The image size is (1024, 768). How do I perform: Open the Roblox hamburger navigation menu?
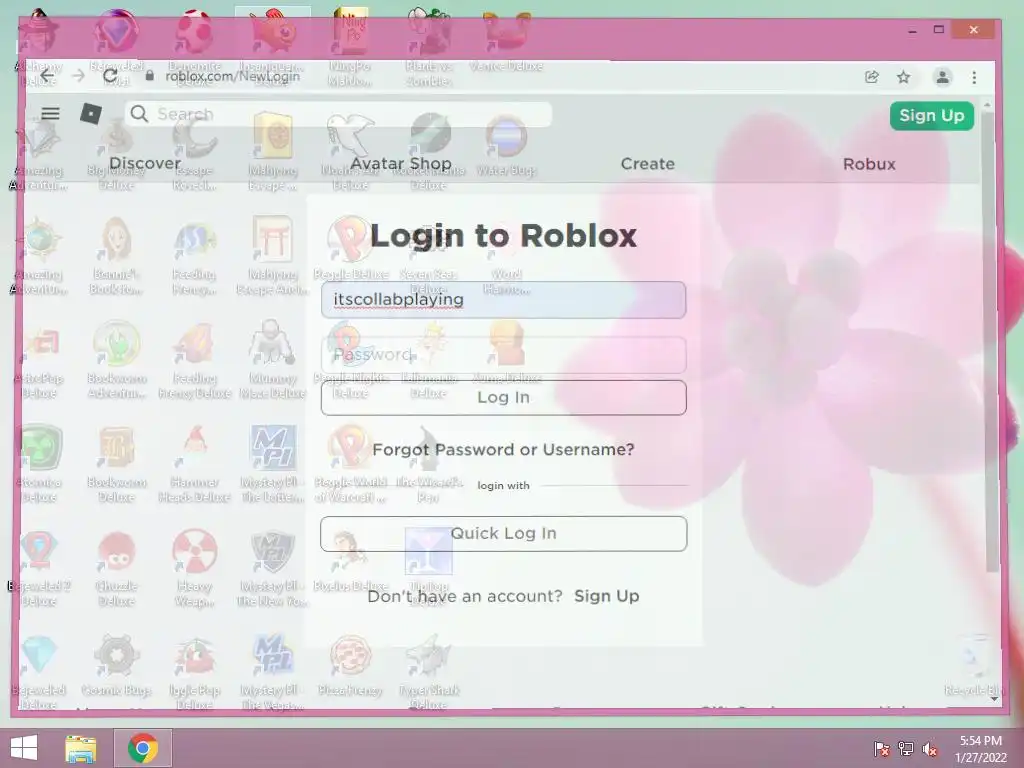pyautogui.click(x=50, y=114)
